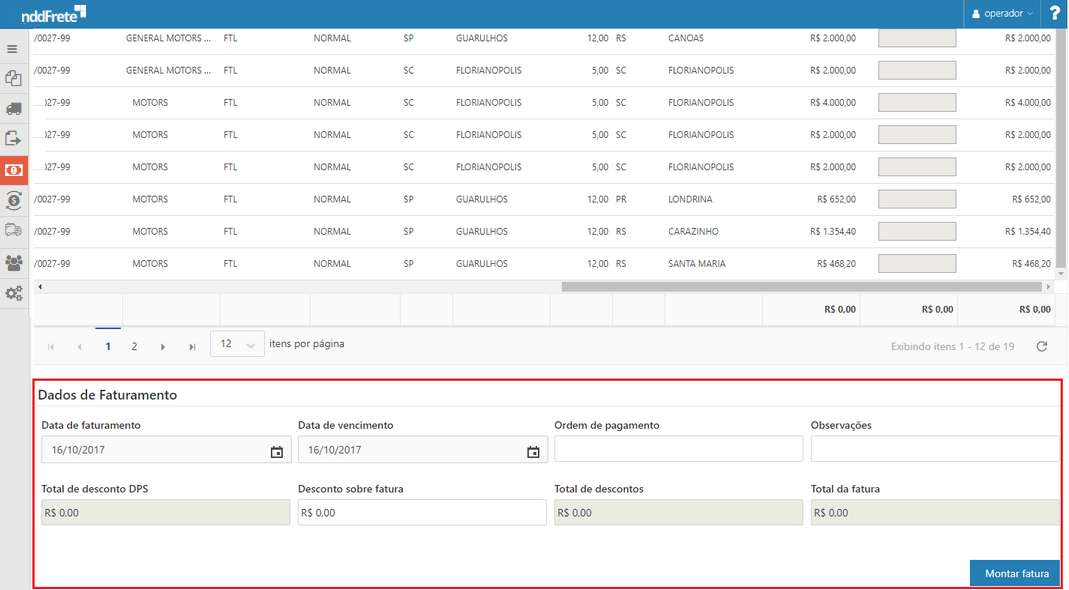
Task: Expand the items per page dropdown
Action: (237, 344)
